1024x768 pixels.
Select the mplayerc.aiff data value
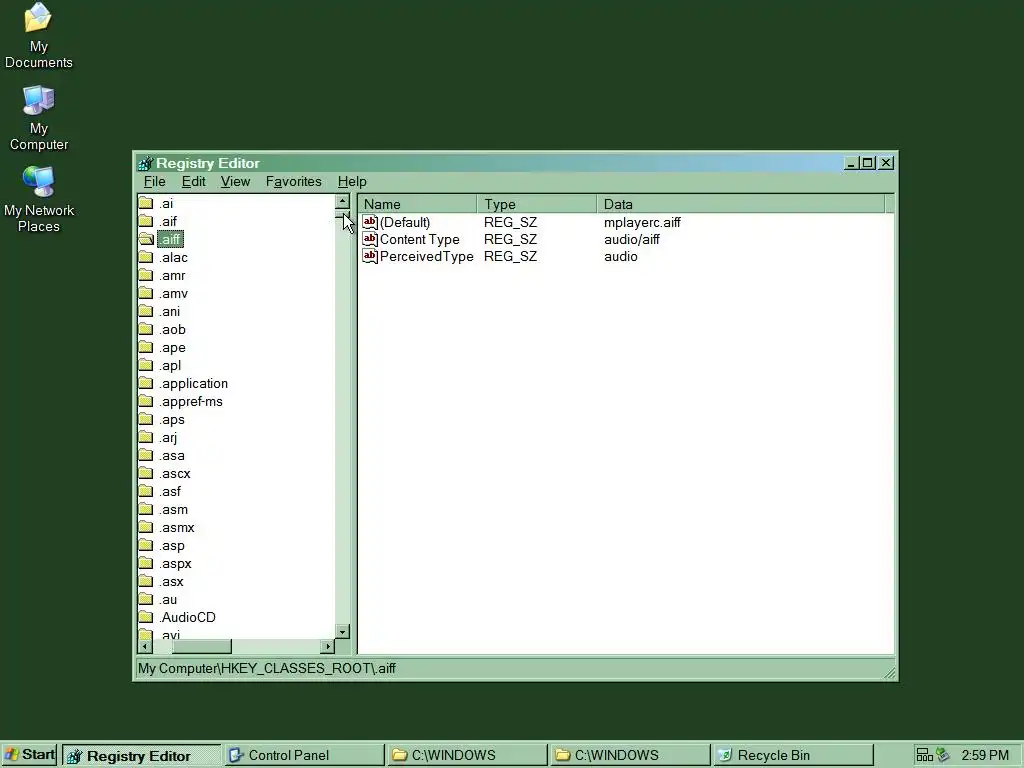(642, 222)
